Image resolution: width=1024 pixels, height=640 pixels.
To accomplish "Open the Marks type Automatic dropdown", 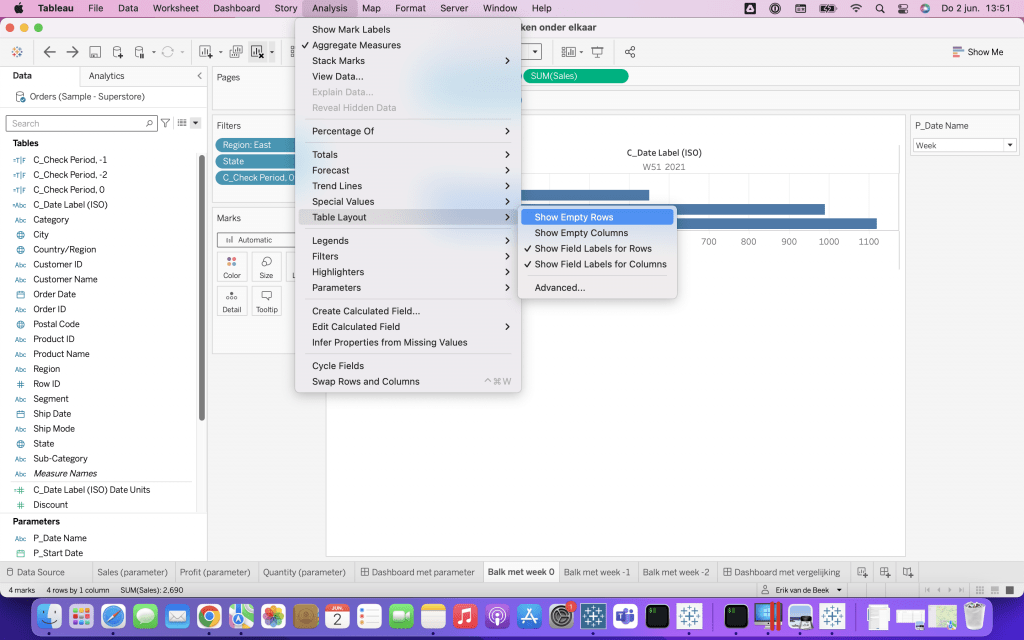I will point(255,240).
